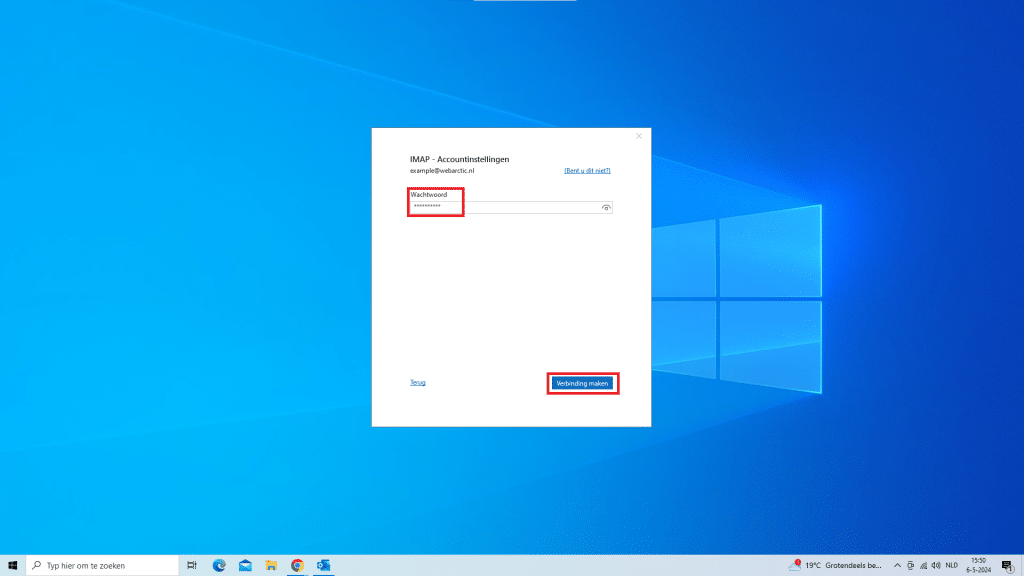Switch to Outlook in the taskbar

[323, 565]
